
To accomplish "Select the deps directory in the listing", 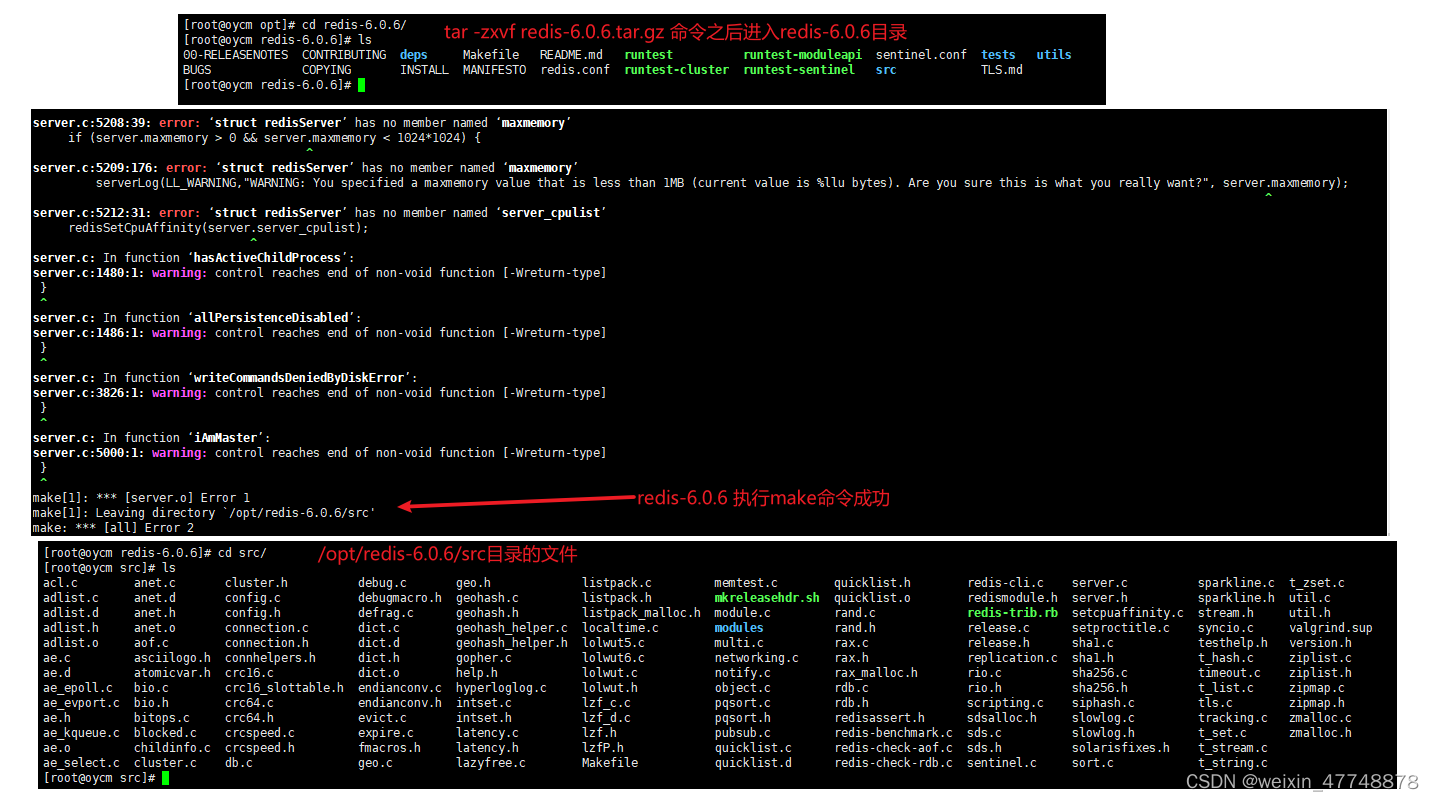I will [413, 54].
